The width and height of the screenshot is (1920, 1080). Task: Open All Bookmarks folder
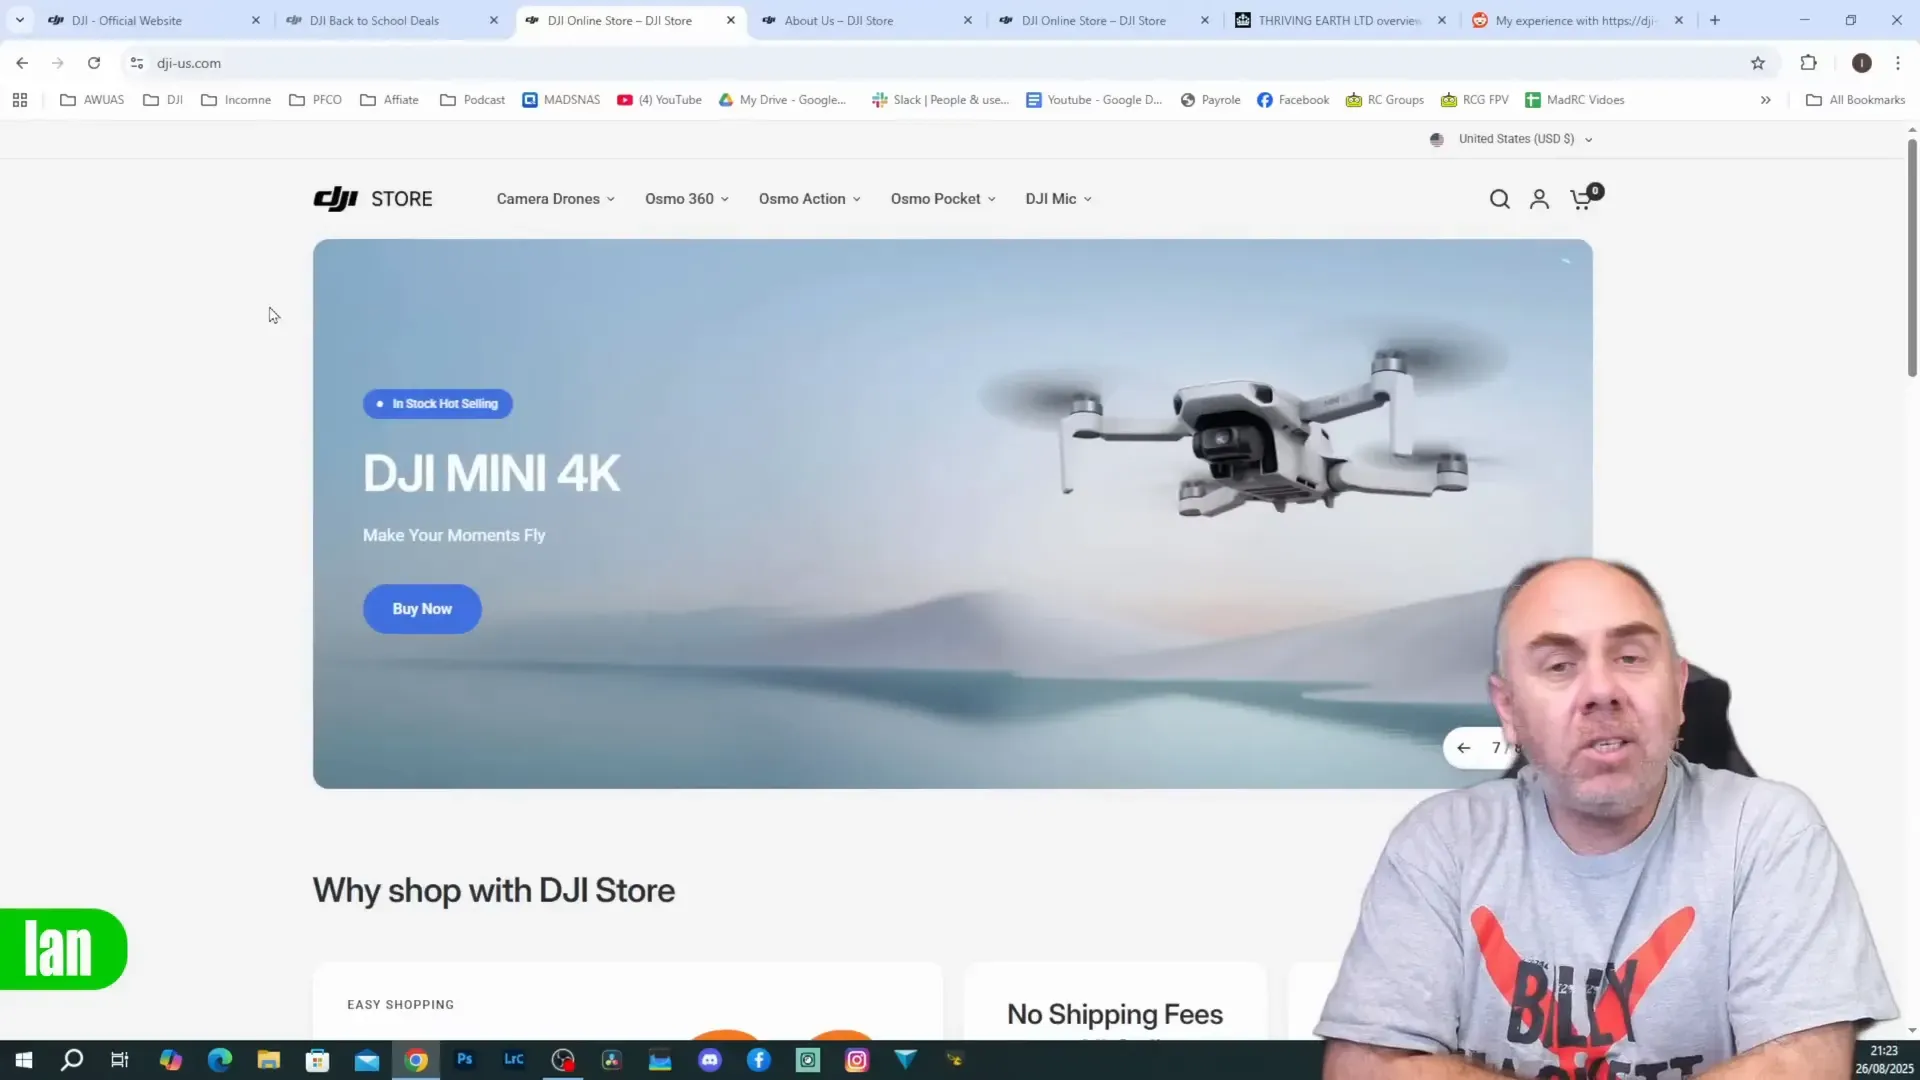1856,100
